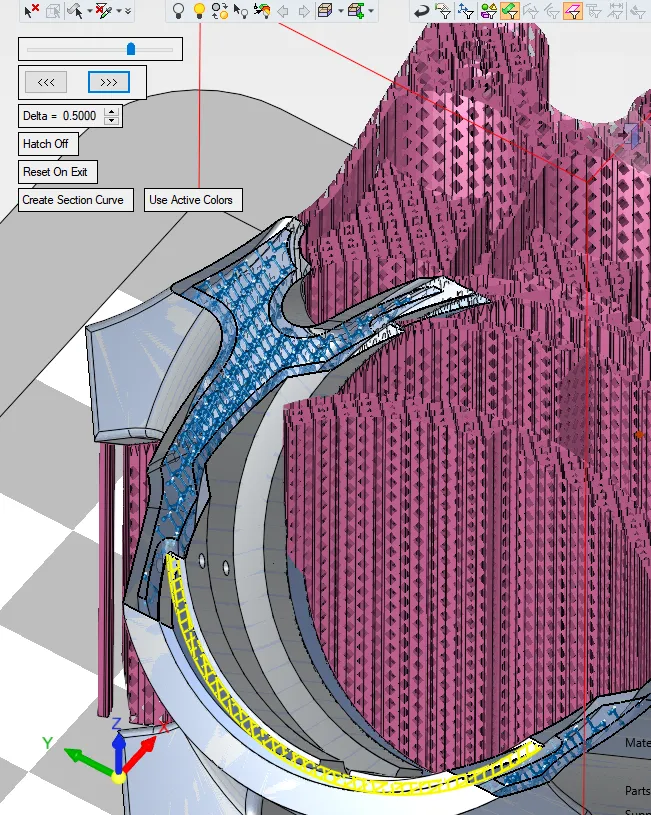Viewport: 651px width, 815px height.
Task: Open the dropdown beside the 3D box icon
Action: click(x=340, y=11)
